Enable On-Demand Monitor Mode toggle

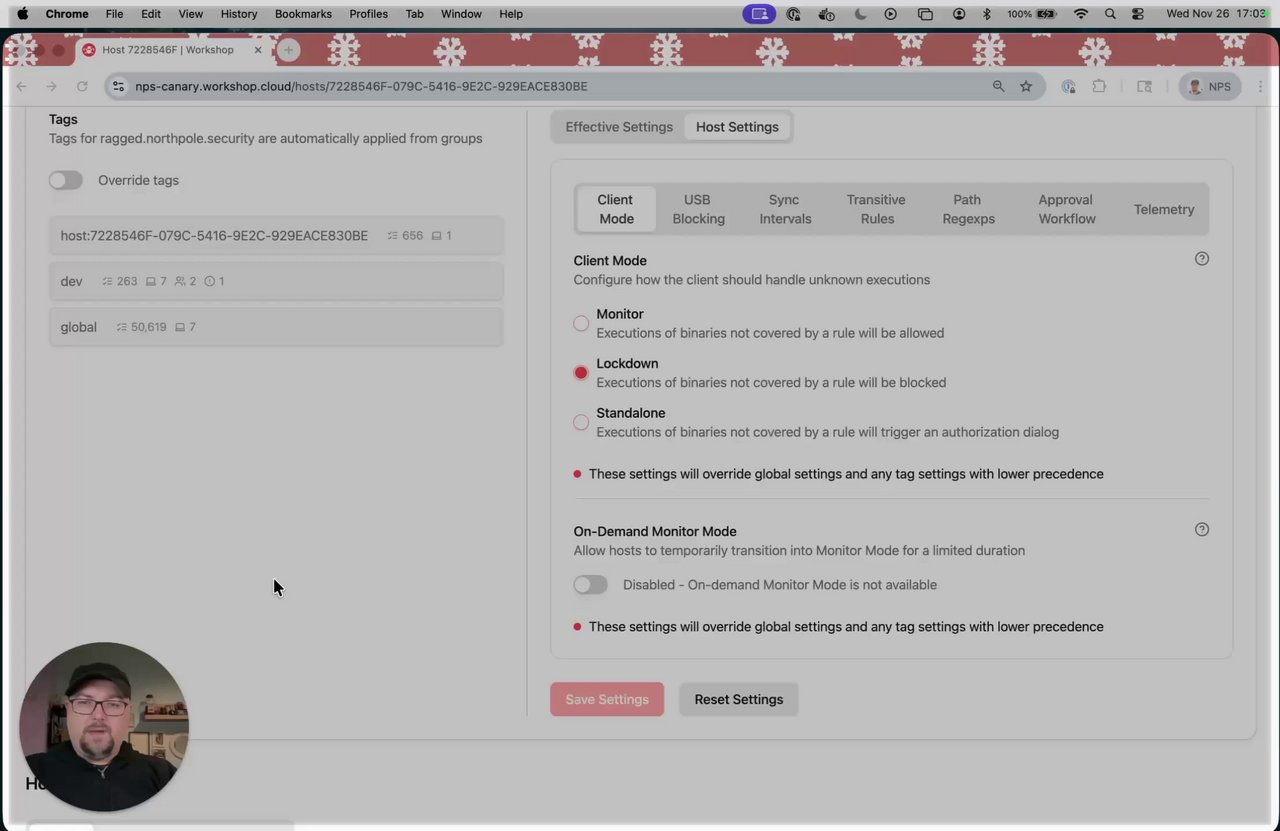(590, 585)
